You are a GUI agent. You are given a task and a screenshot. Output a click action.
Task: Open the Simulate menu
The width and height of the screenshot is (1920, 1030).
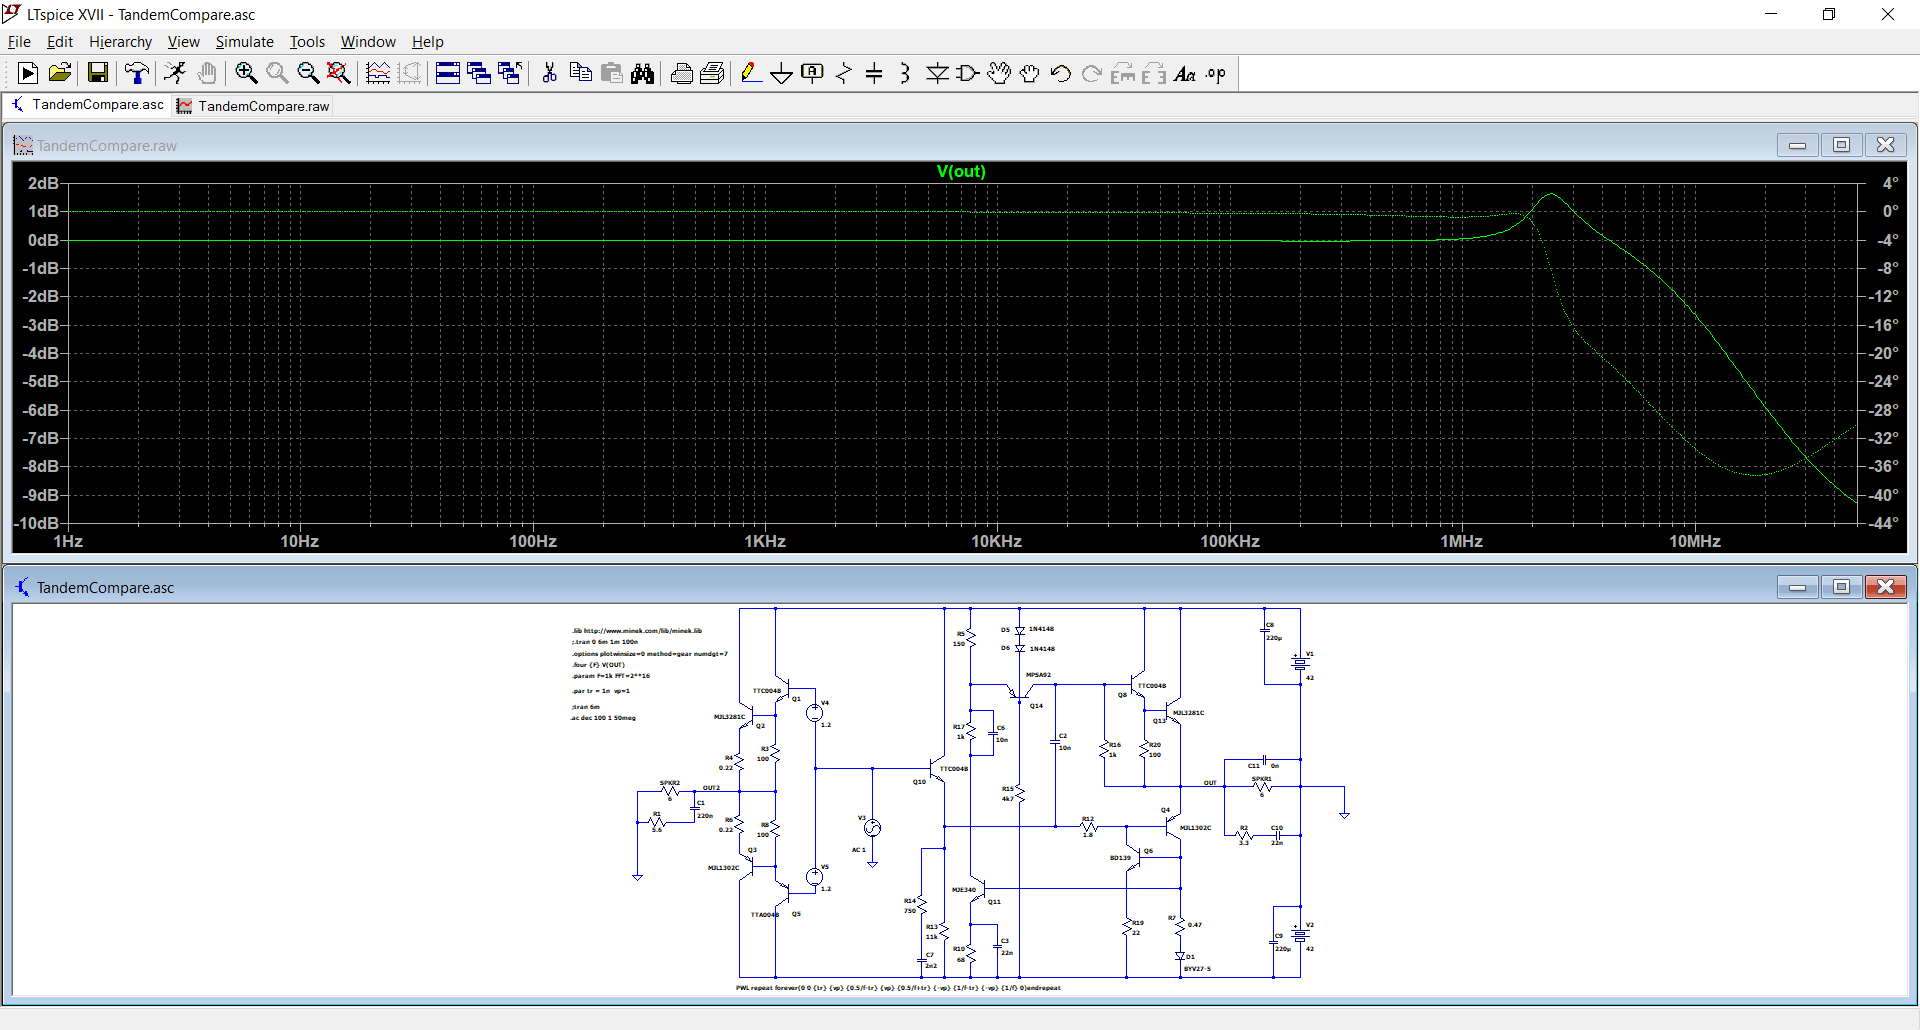coord(244,41)
